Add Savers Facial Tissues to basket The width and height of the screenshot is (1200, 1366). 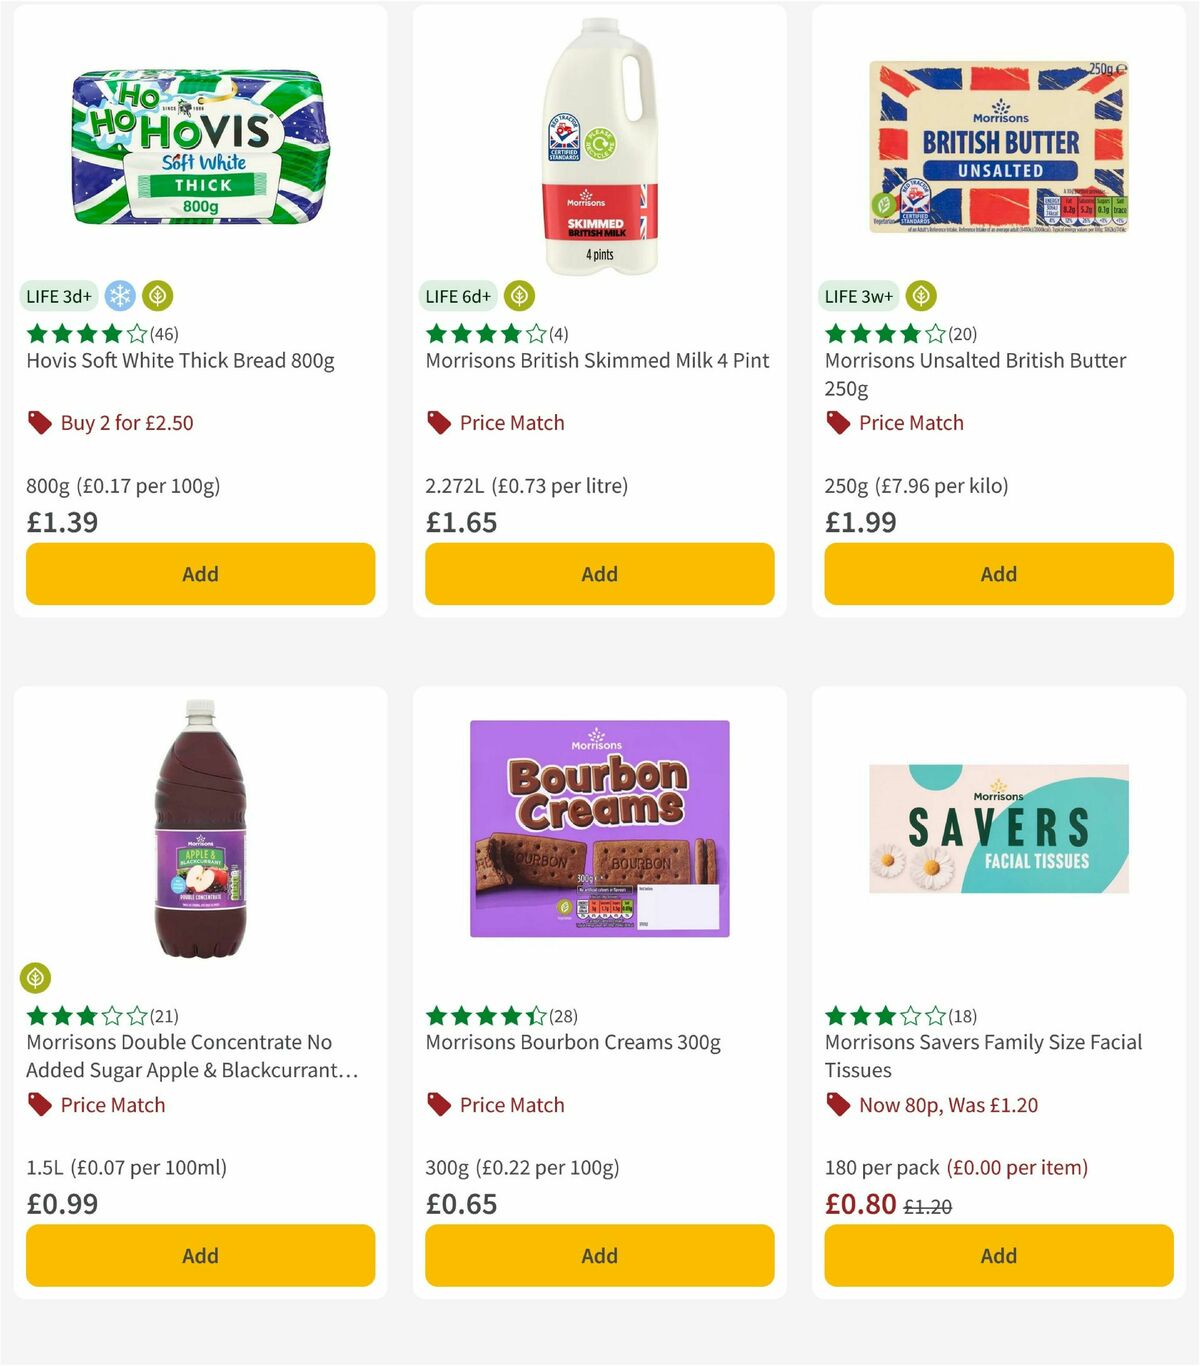click(998, 1255)
